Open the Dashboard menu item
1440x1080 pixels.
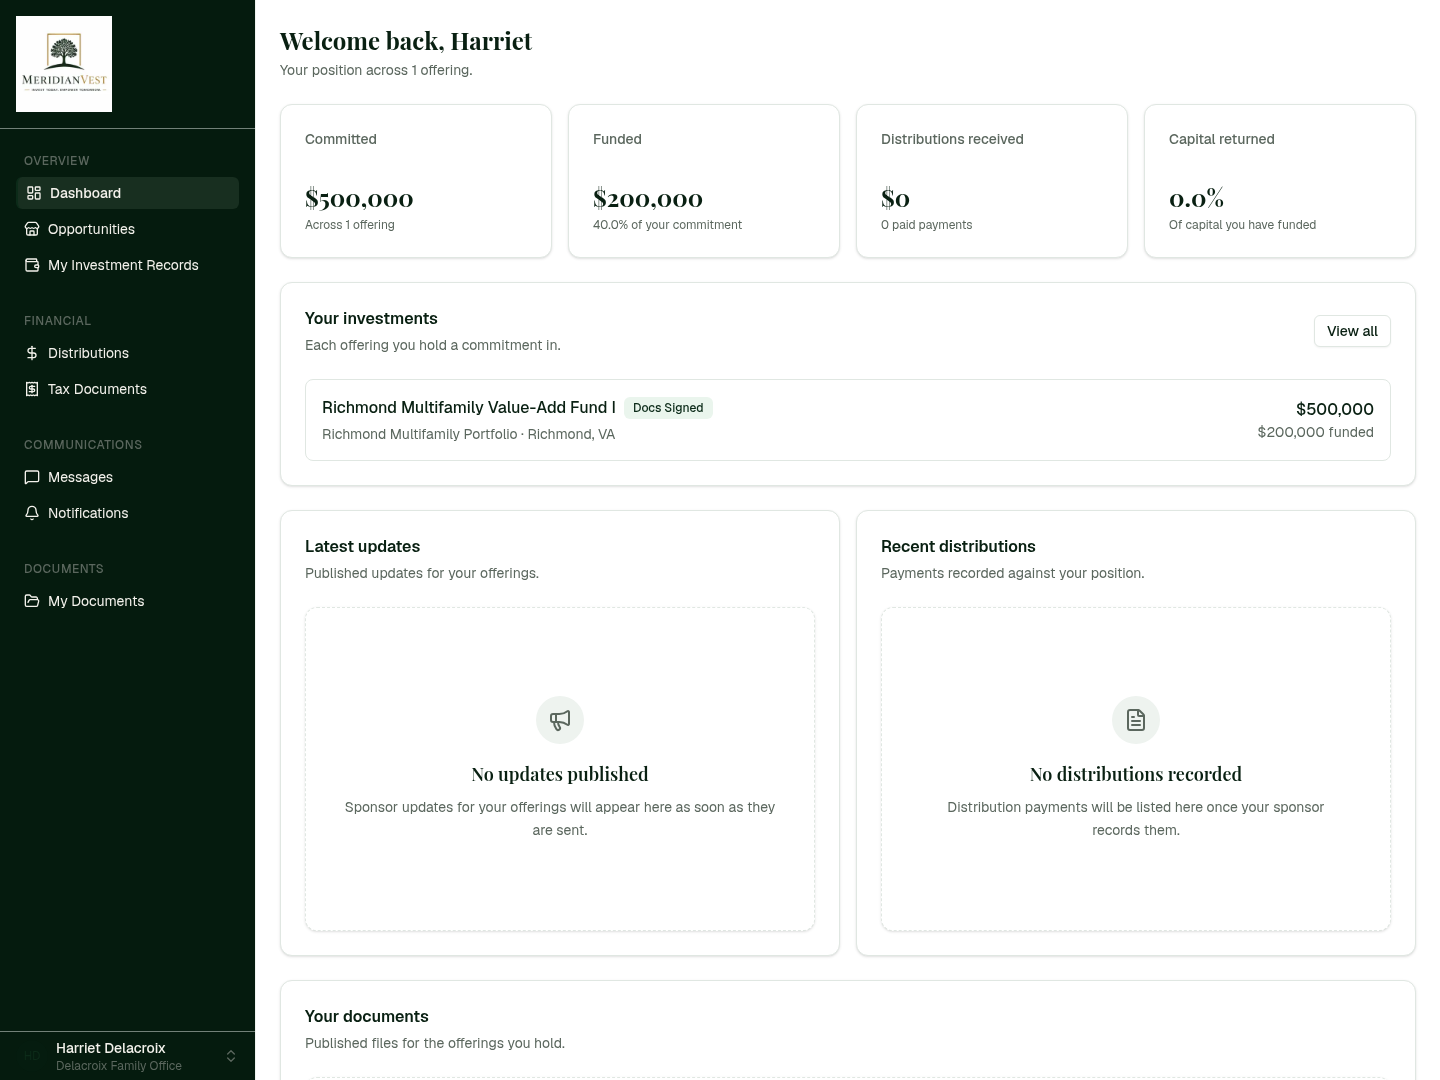pos(127,193)
